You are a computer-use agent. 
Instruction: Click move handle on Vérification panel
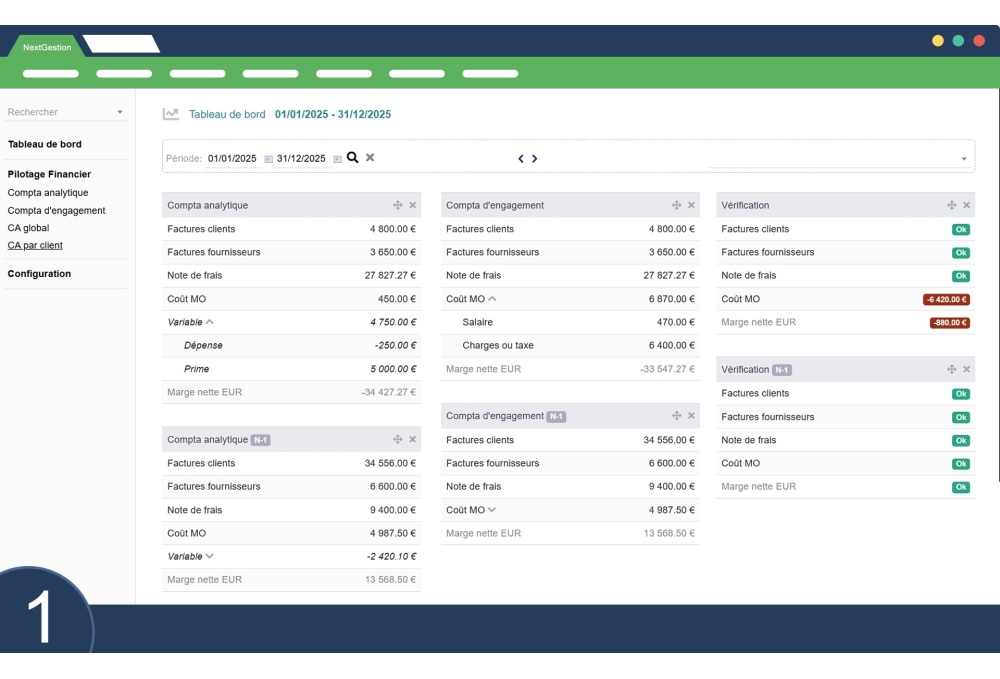pyautogui.click(x=951, y=205)
